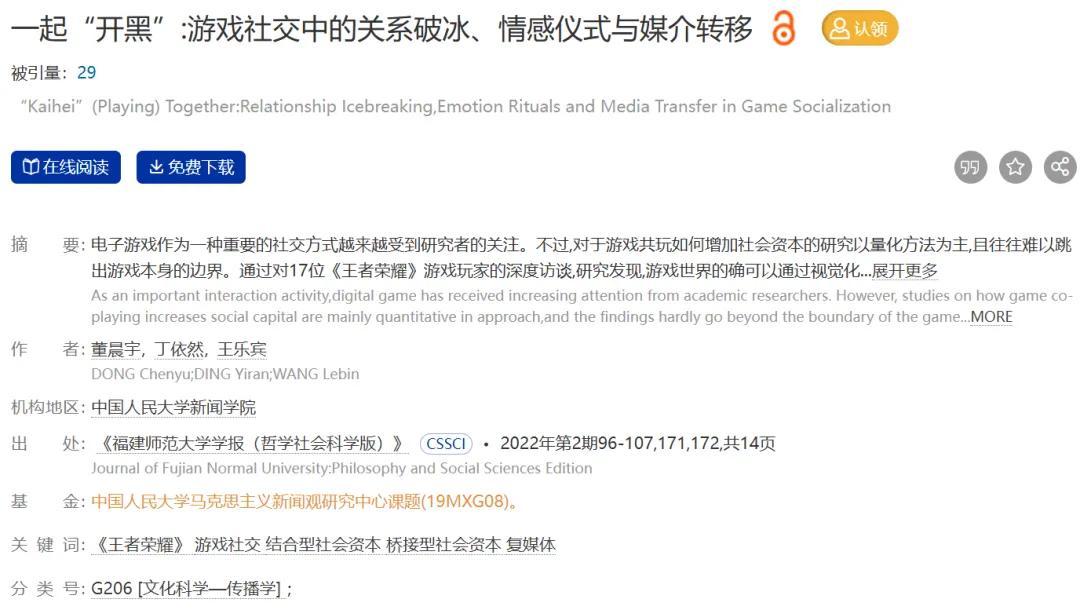Click the 认领 claim button
1080x610 pixels.
(x=860, y=28)
